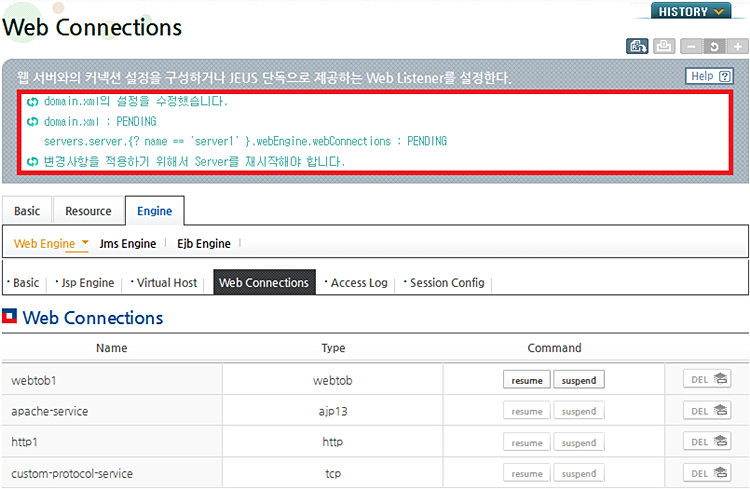The image size is (750, 489).
Task: Delete the http1 connection
Action: click(707, 442)
